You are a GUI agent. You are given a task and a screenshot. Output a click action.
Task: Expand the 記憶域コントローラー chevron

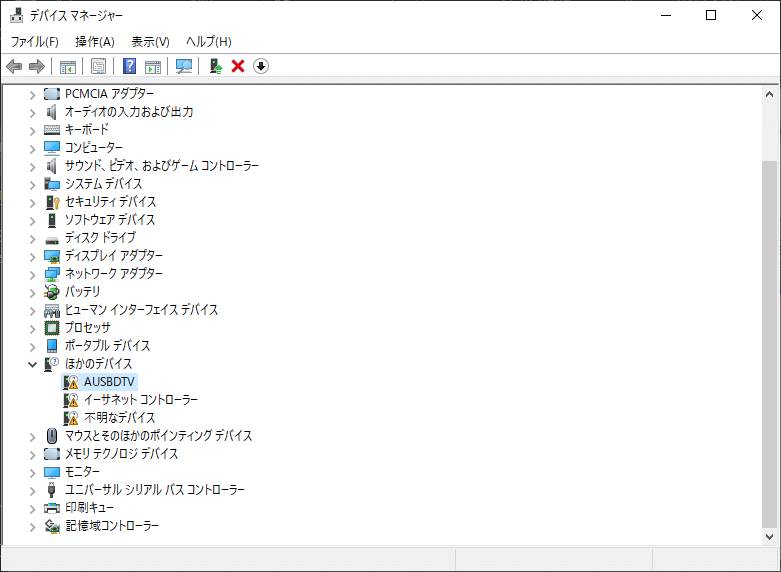(32, 526)
